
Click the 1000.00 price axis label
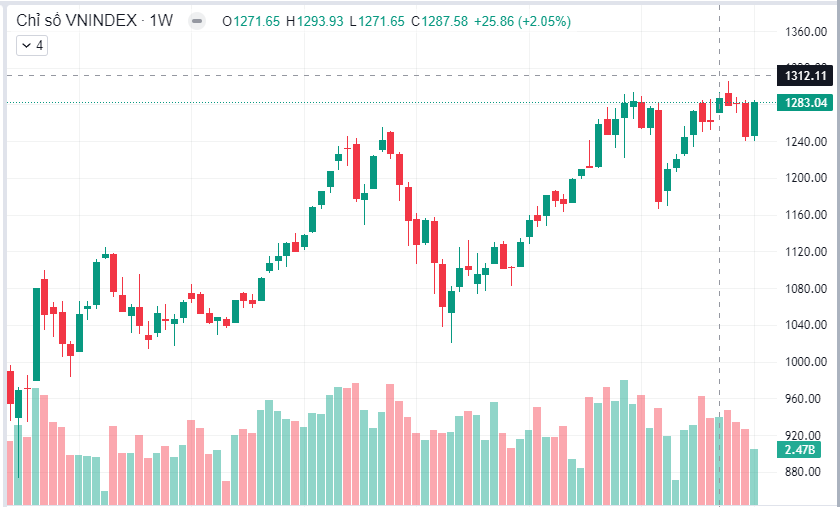click(x=806, y=362)
